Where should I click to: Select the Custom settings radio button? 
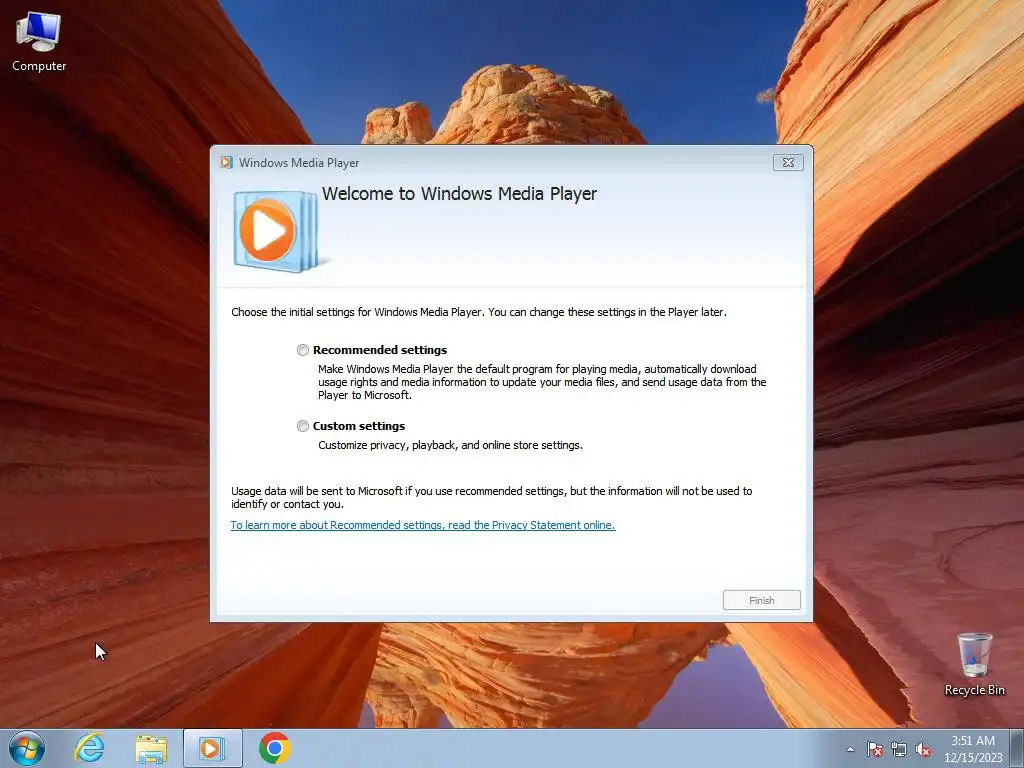(302, 426)
